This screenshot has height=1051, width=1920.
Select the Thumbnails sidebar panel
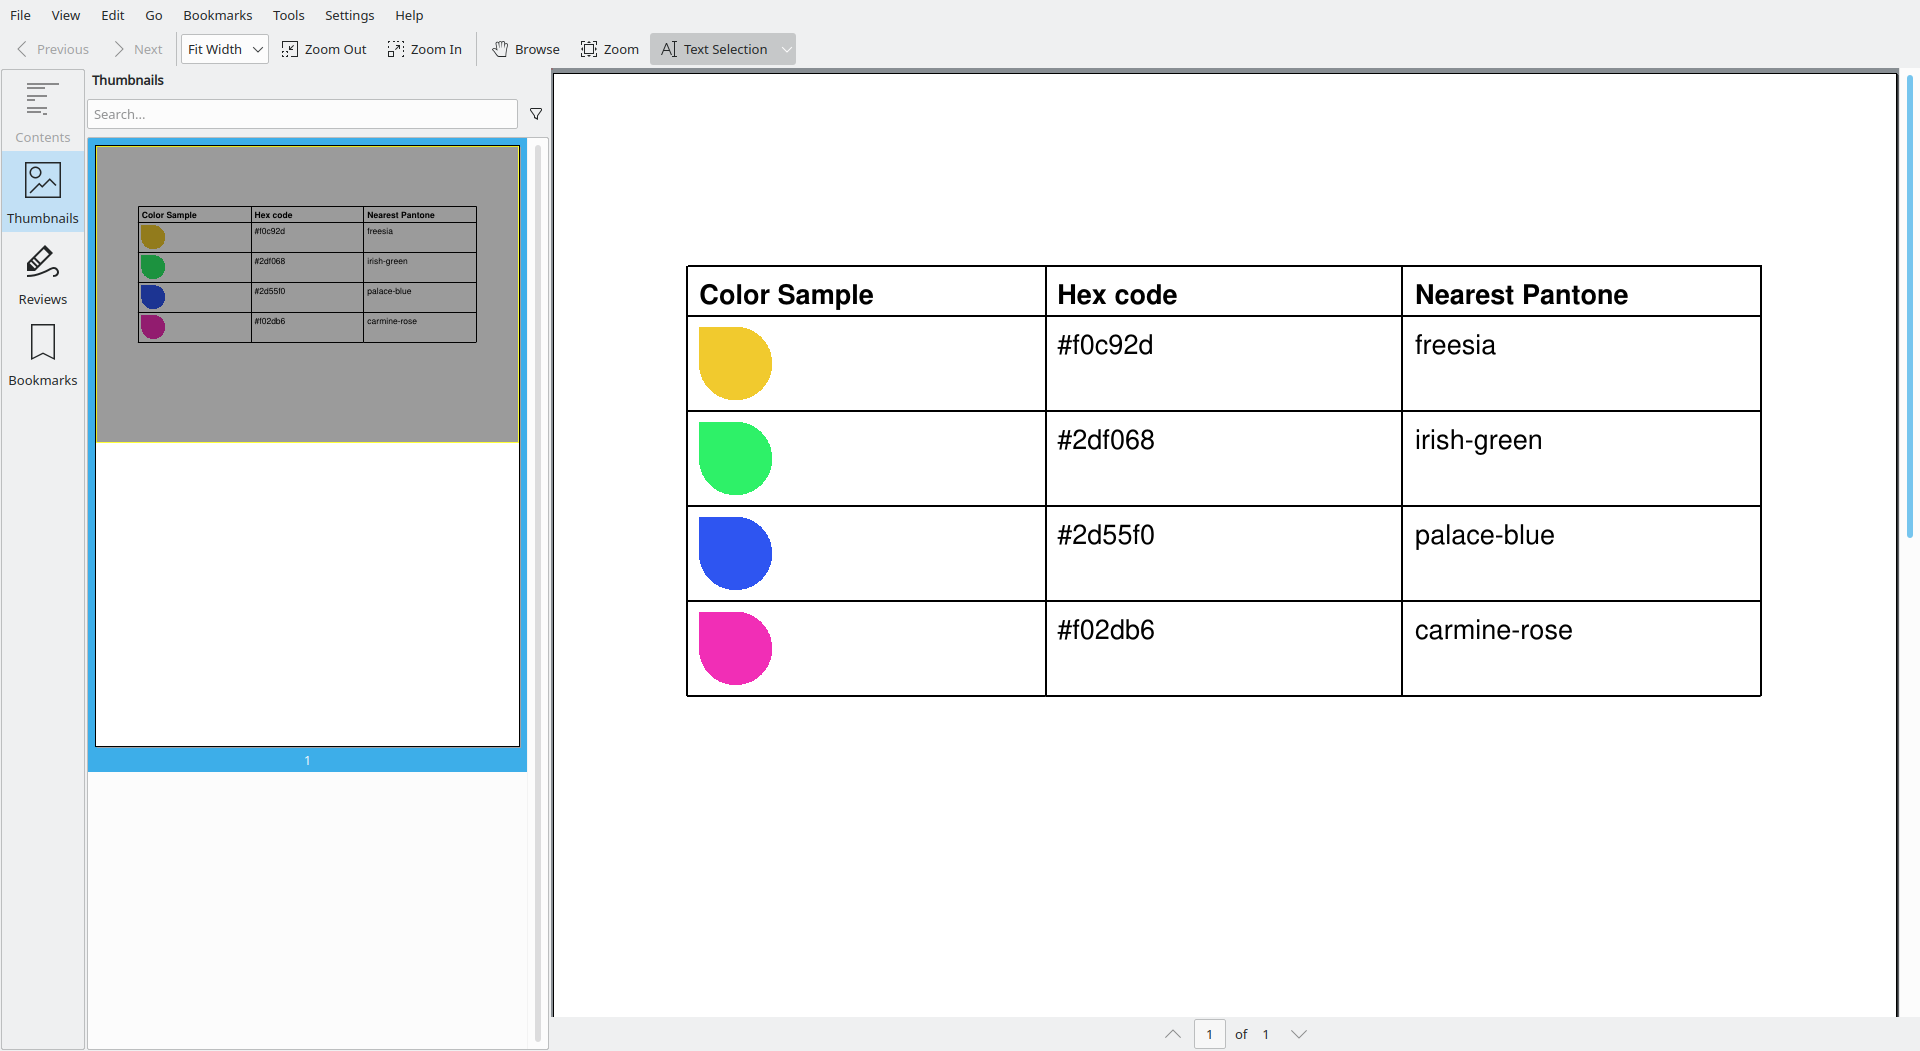pos(43,192)
